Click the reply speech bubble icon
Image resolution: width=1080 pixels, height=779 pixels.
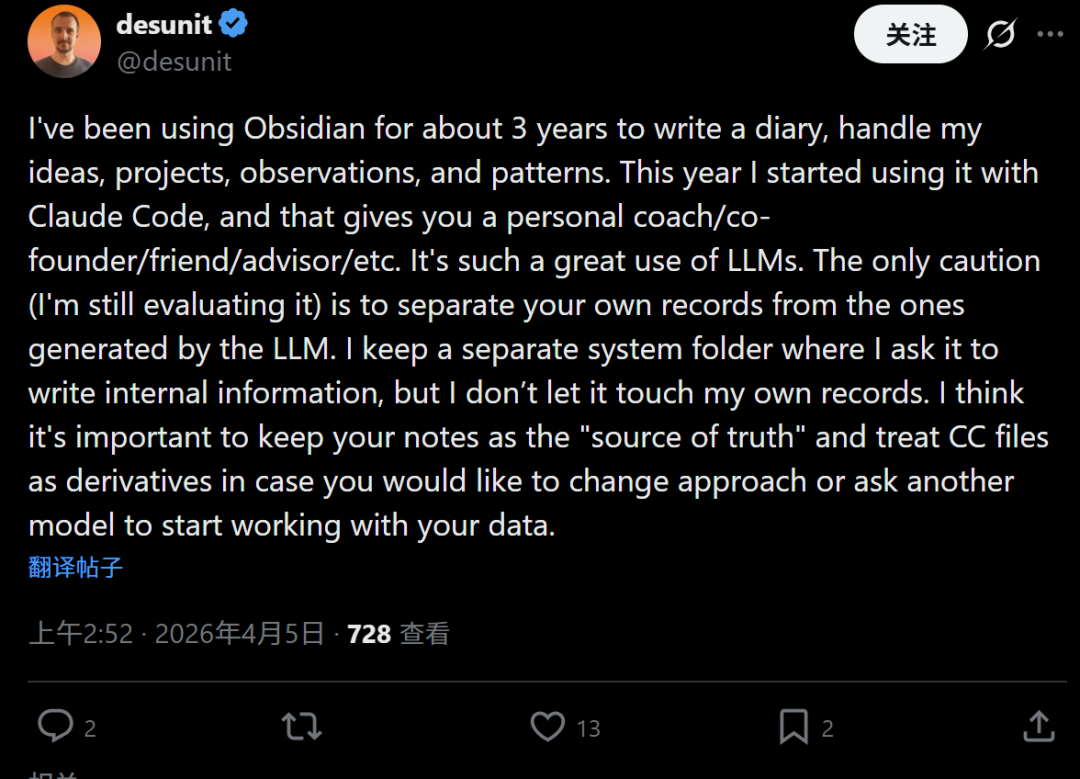54,727
